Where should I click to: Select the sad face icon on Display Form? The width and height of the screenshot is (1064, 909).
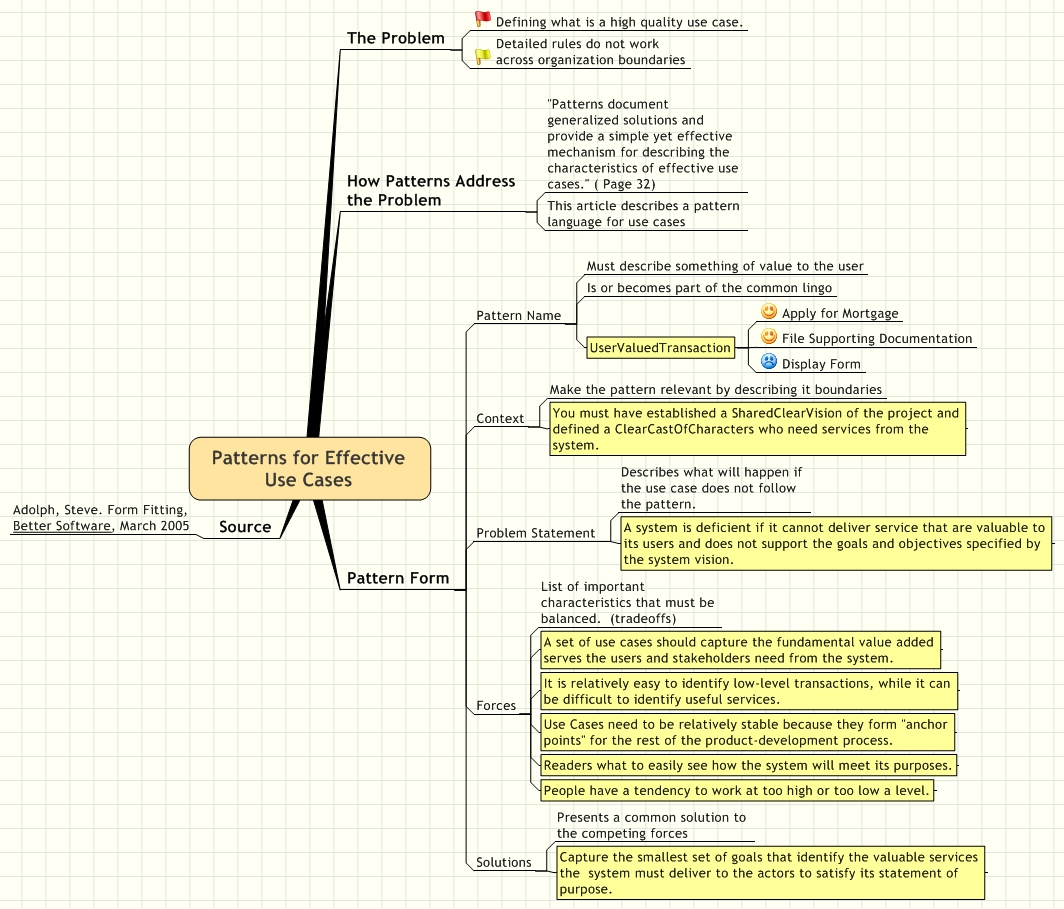pyautogui.click(x=768, y=362)
